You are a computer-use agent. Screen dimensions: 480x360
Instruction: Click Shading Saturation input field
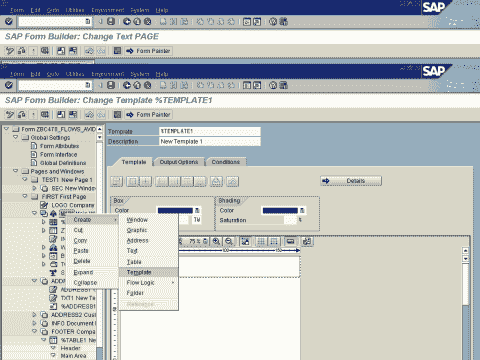[290, 220]
